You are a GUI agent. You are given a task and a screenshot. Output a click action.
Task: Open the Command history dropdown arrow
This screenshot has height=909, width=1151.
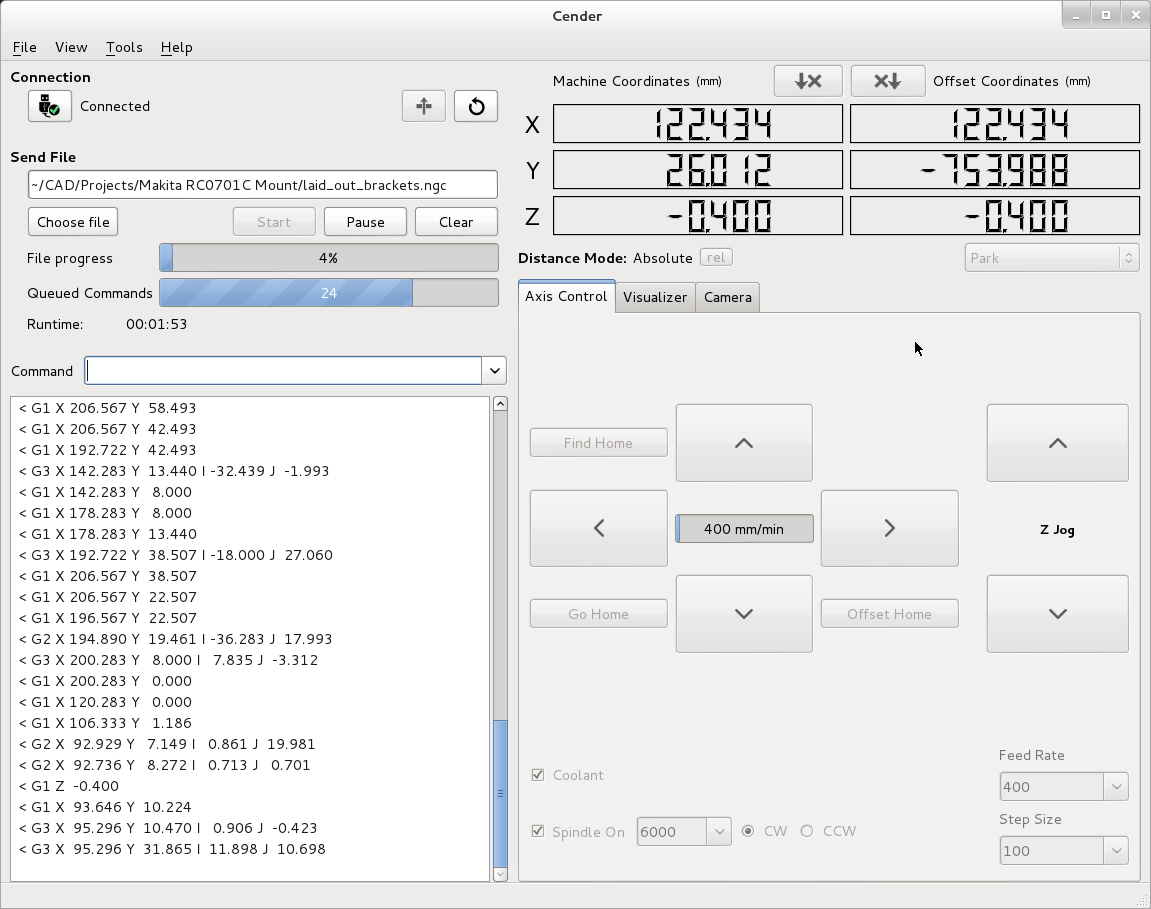[x=494, y=371]
